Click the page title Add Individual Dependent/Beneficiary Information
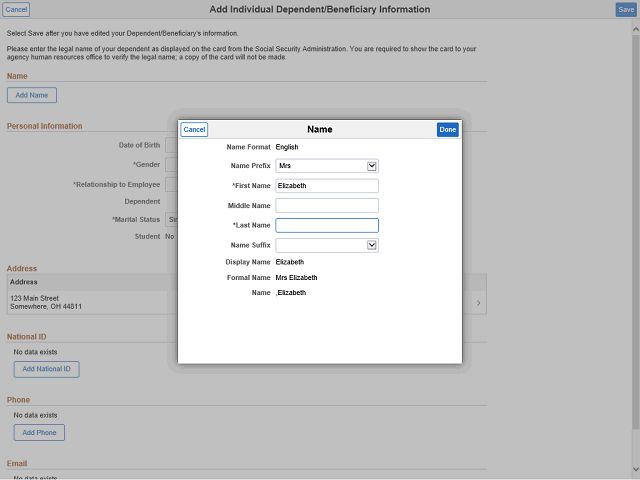Viewport: 640px width, 480px height. click(x=320, y=9)
